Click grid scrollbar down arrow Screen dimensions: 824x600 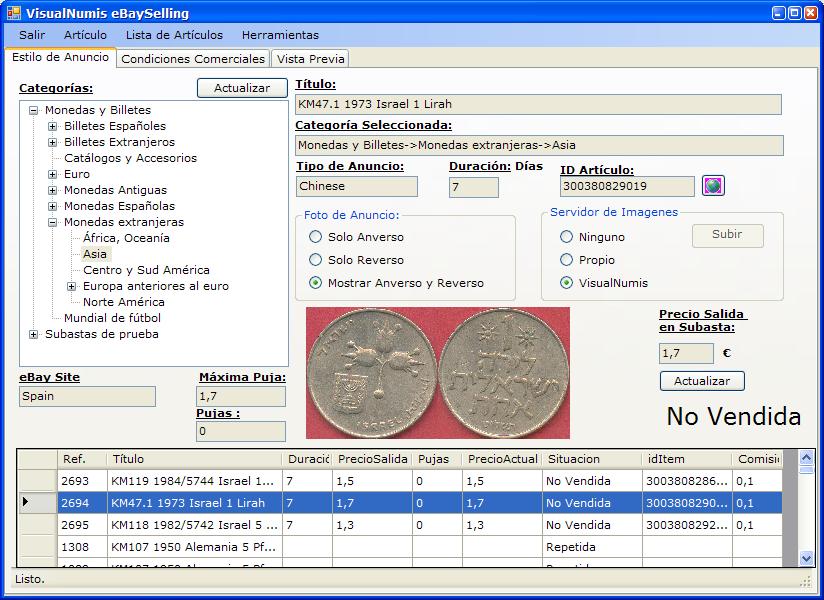(807, 558)
